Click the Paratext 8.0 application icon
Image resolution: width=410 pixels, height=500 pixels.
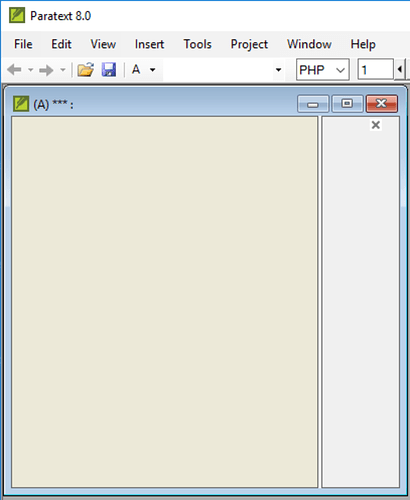17,15
